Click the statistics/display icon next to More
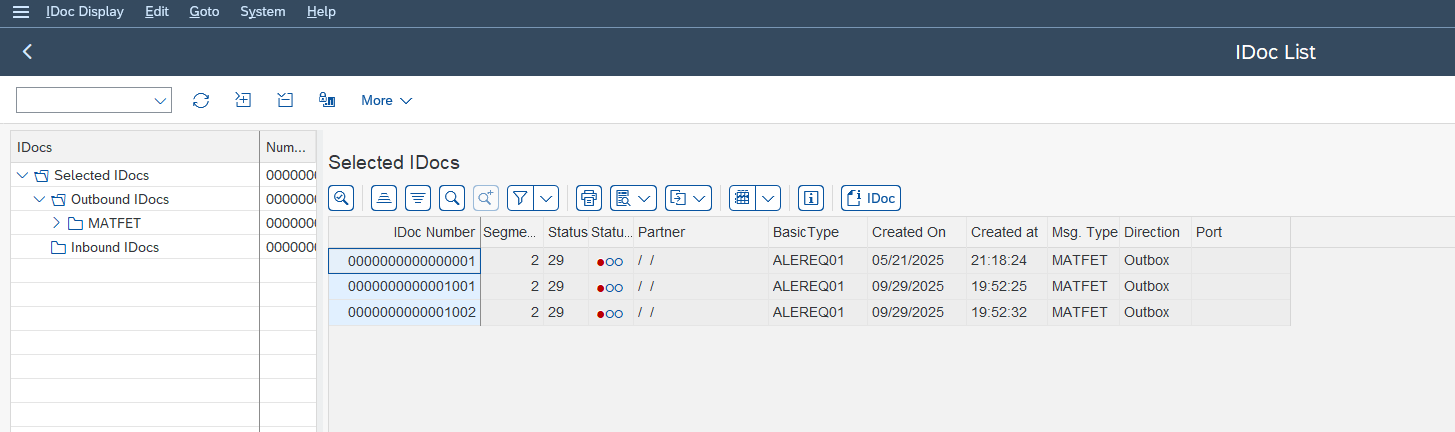The height and width of the screenshot is (432, 1455). (326, 100)
